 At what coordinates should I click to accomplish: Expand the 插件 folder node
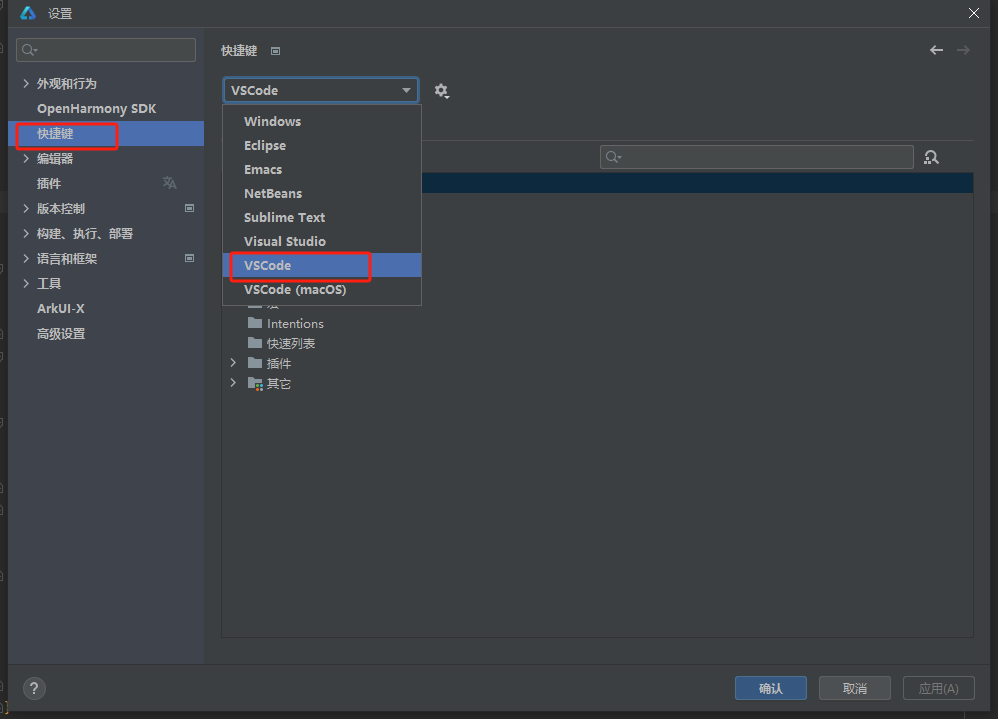(x=233, y=363)
